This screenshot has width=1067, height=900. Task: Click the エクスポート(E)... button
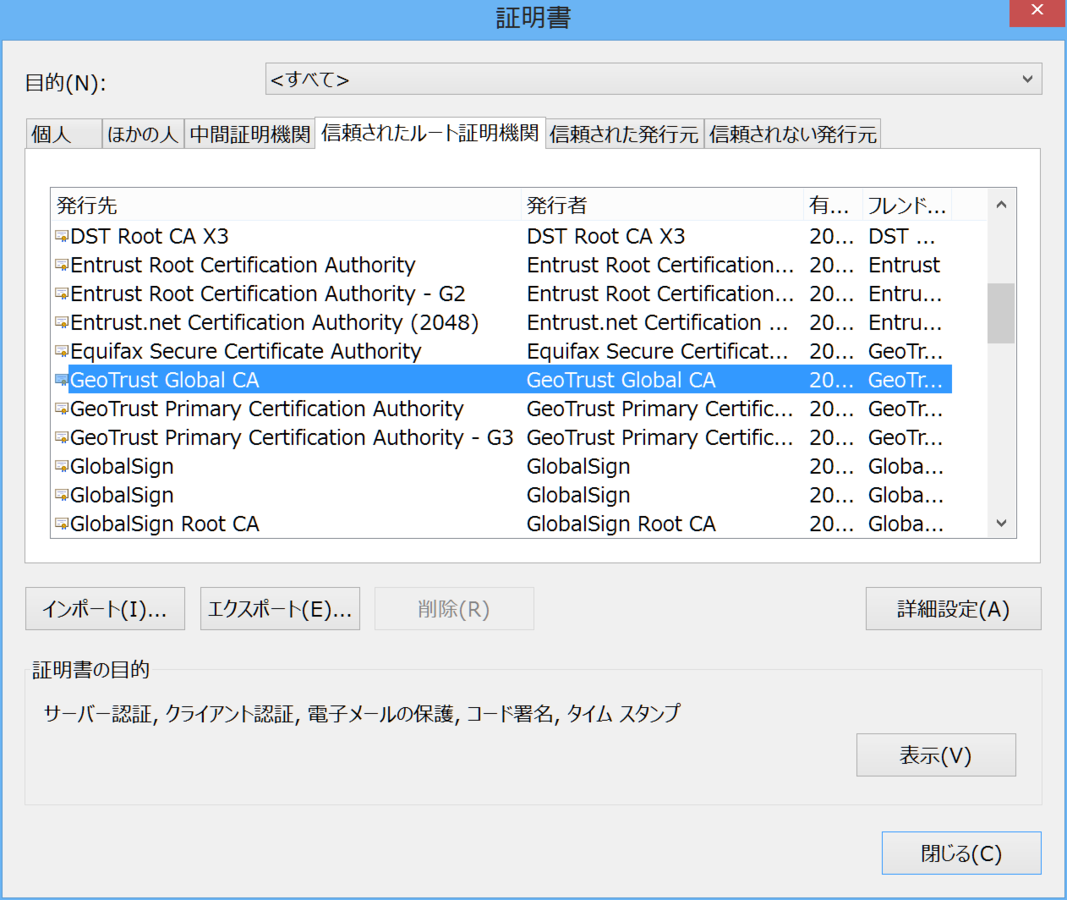coord(280,609)
